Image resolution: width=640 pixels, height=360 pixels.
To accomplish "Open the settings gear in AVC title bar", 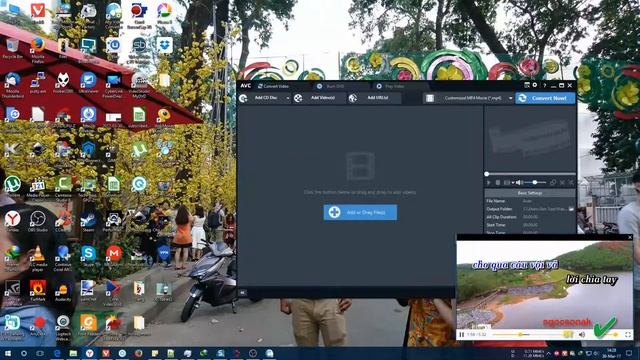I will [x=535, y=85].
